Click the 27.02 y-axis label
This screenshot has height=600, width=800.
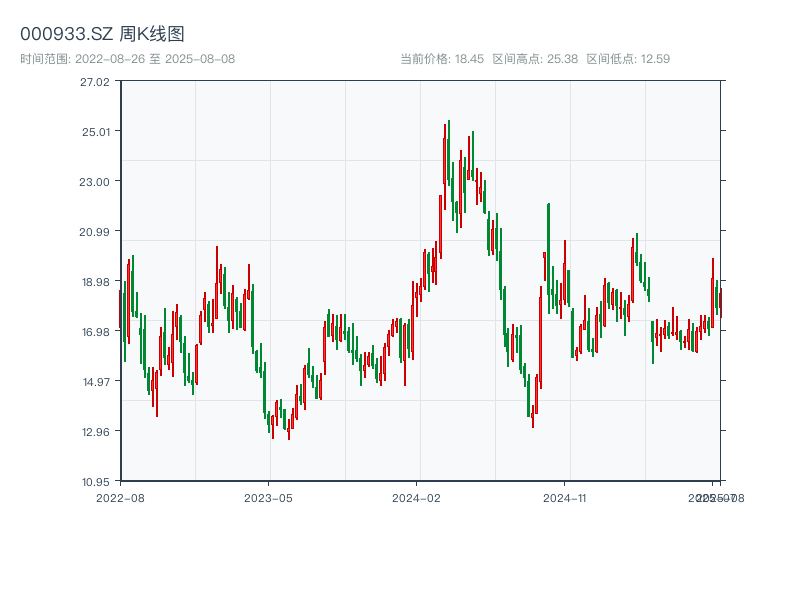pos(96,81)
